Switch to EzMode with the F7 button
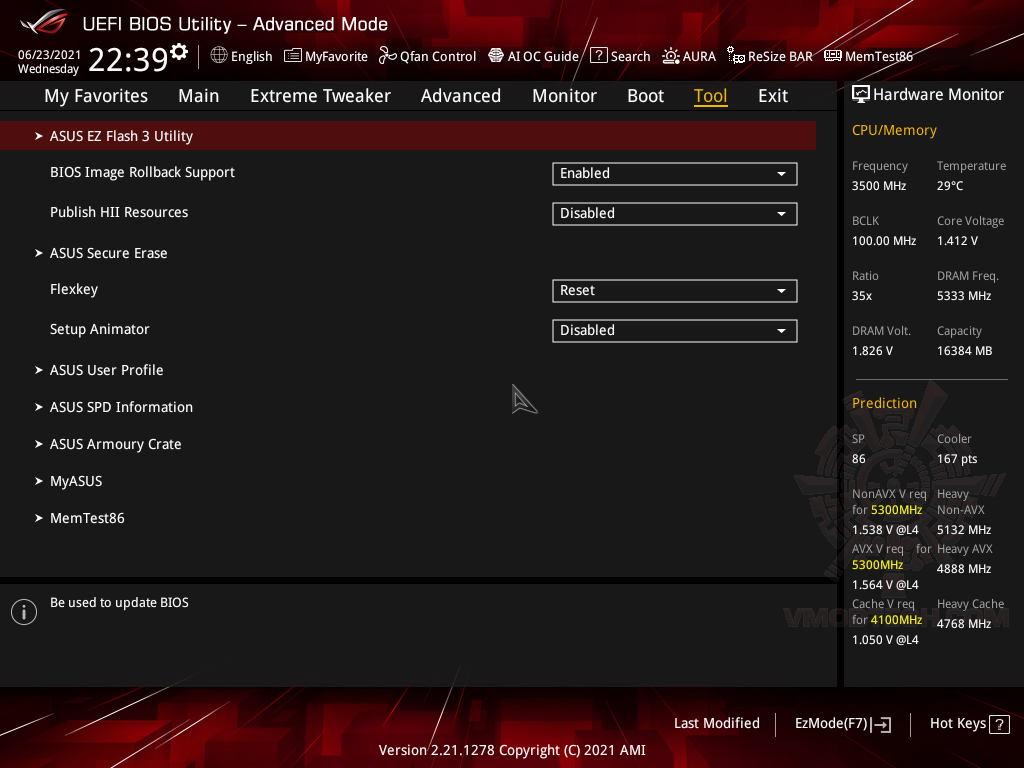The height and width of the screenshot is (768, 1024). pos(842,723)
